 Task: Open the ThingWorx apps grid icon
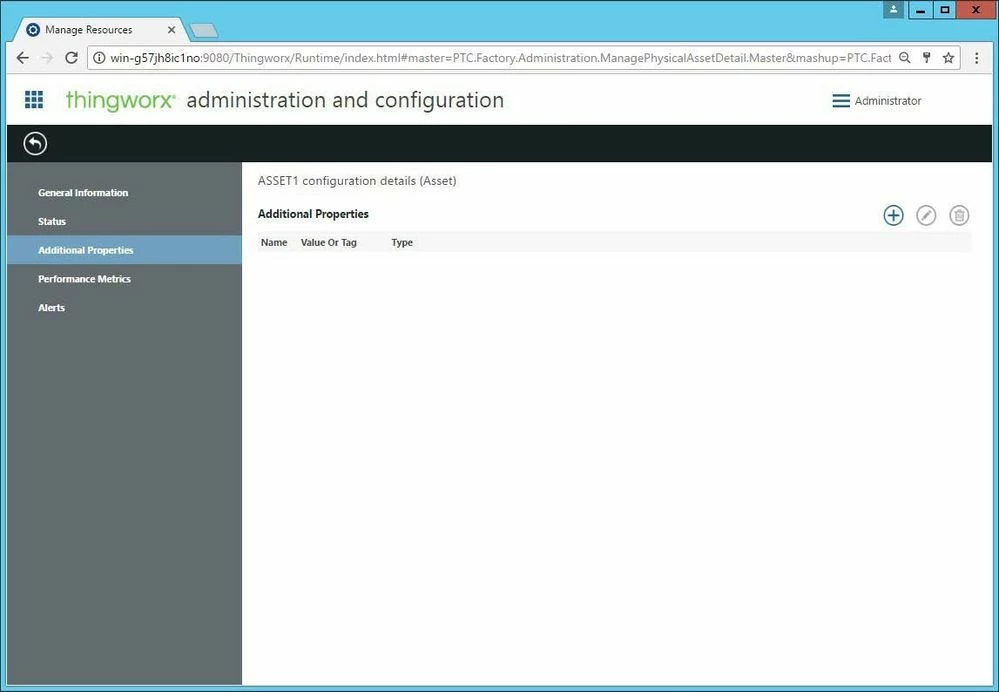point(34,99)
